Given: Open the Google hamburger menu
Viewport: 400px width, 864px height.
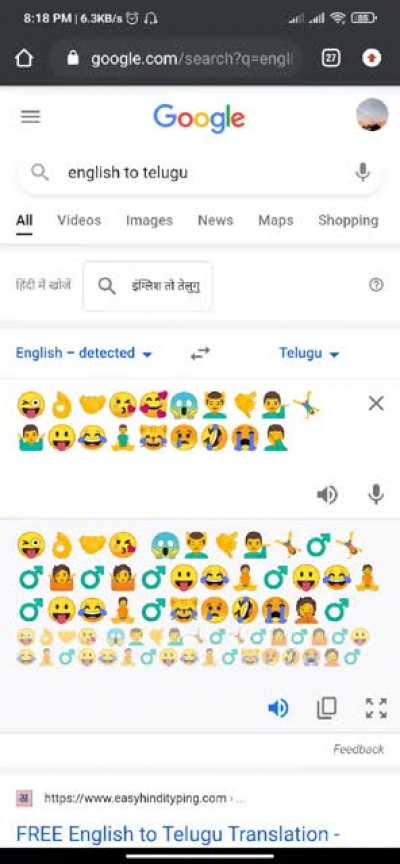Looking at the screenshot, I should (30, 116).
